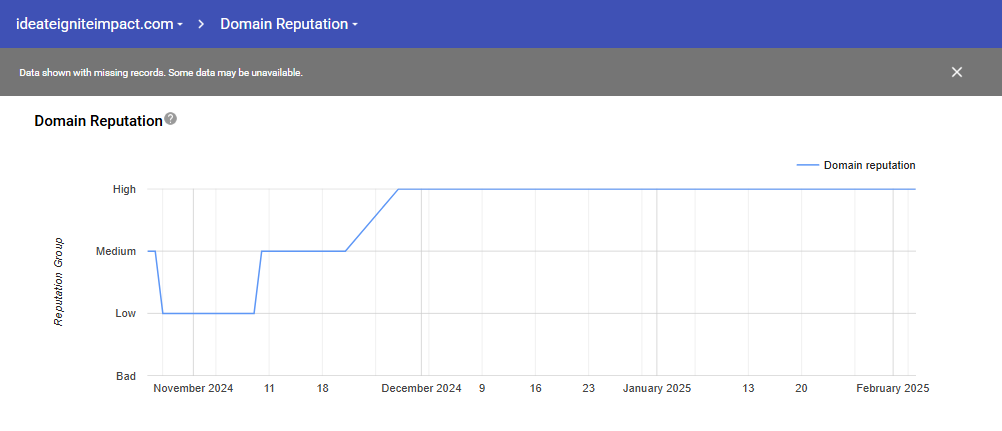Viewport: 1002px width, 431px height.
Task: Click the Reputation Group vertical axis title
Action: pos(59,281)
